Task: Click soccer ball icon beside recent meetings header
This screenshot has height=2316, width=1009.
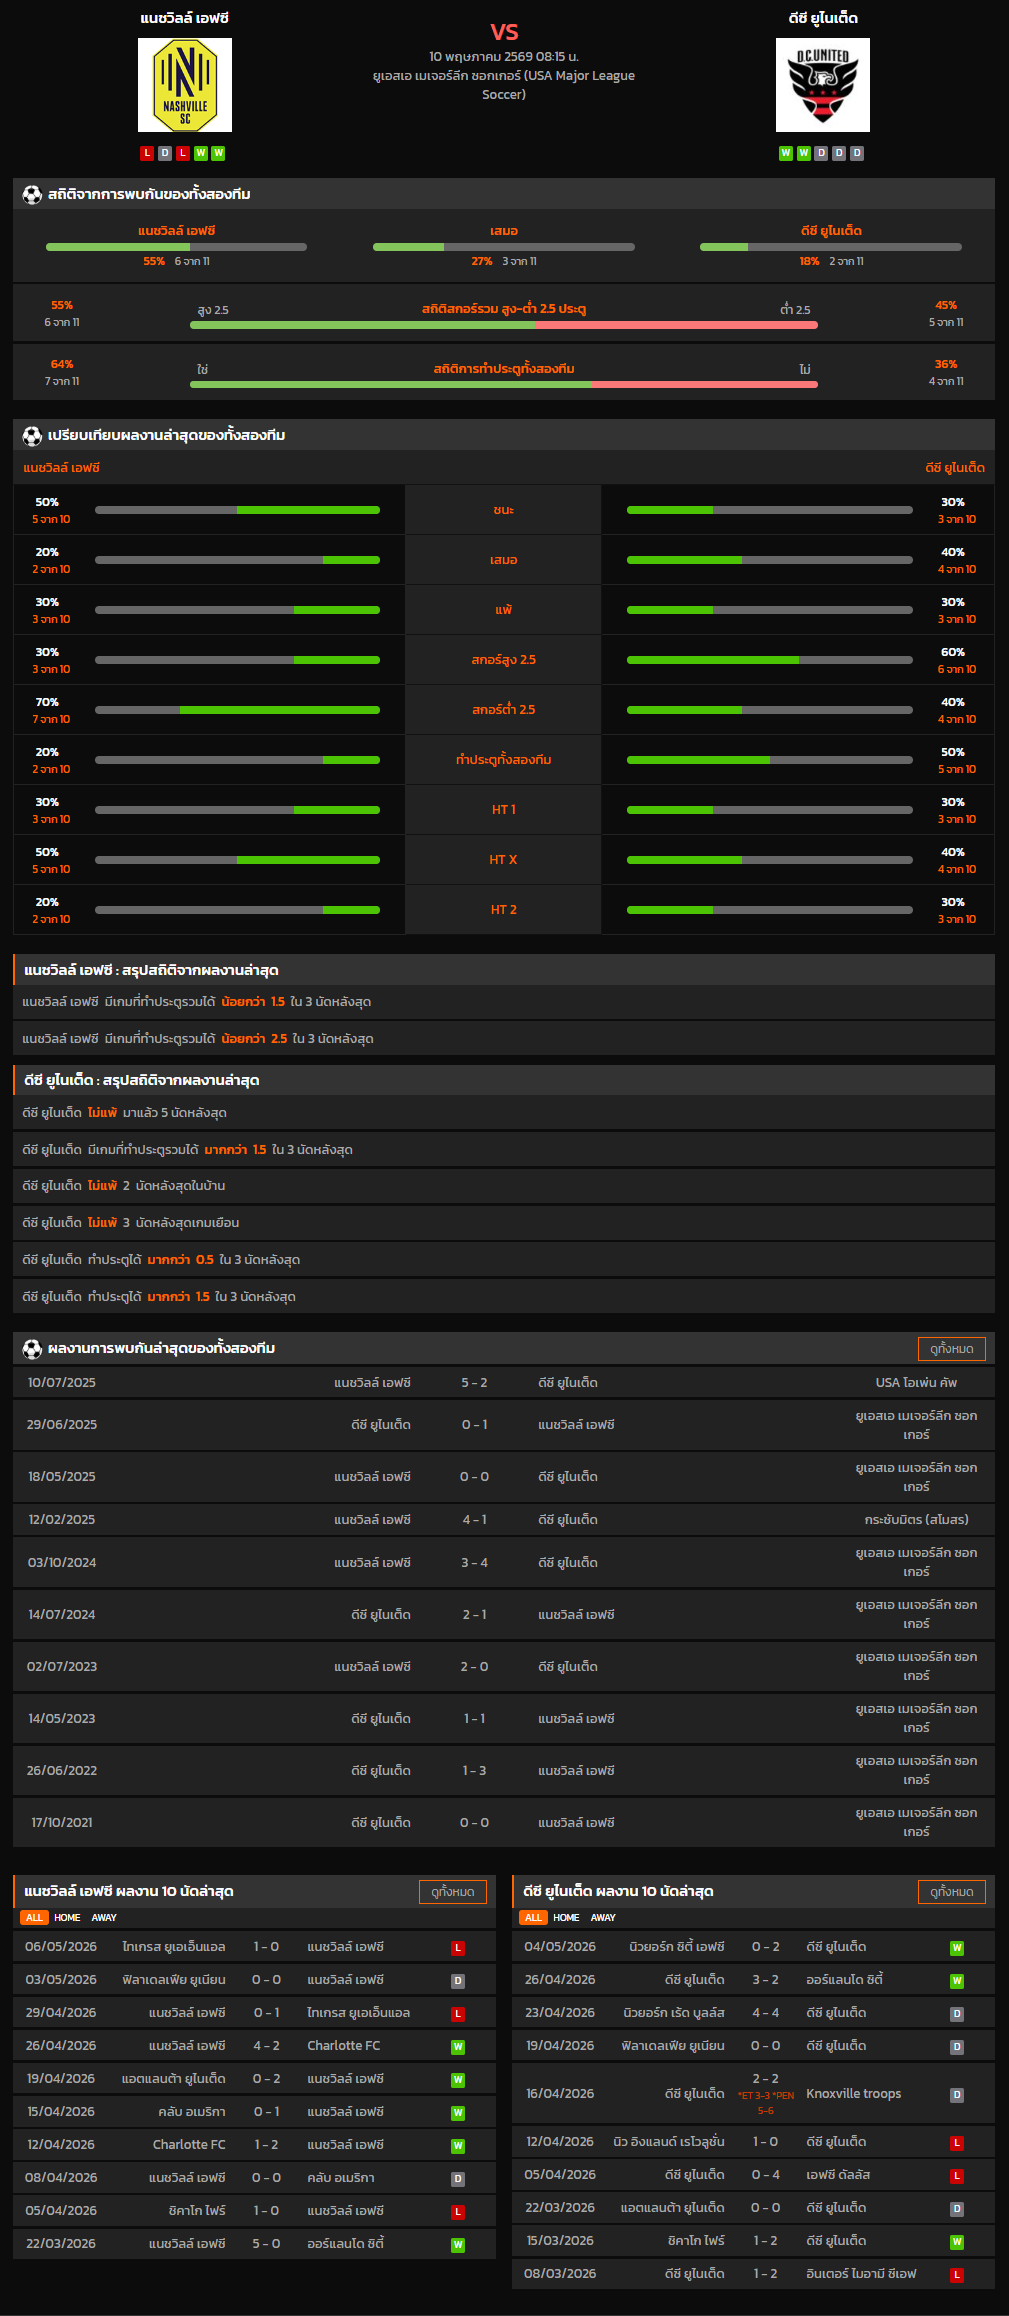Action: [32, 1349]
